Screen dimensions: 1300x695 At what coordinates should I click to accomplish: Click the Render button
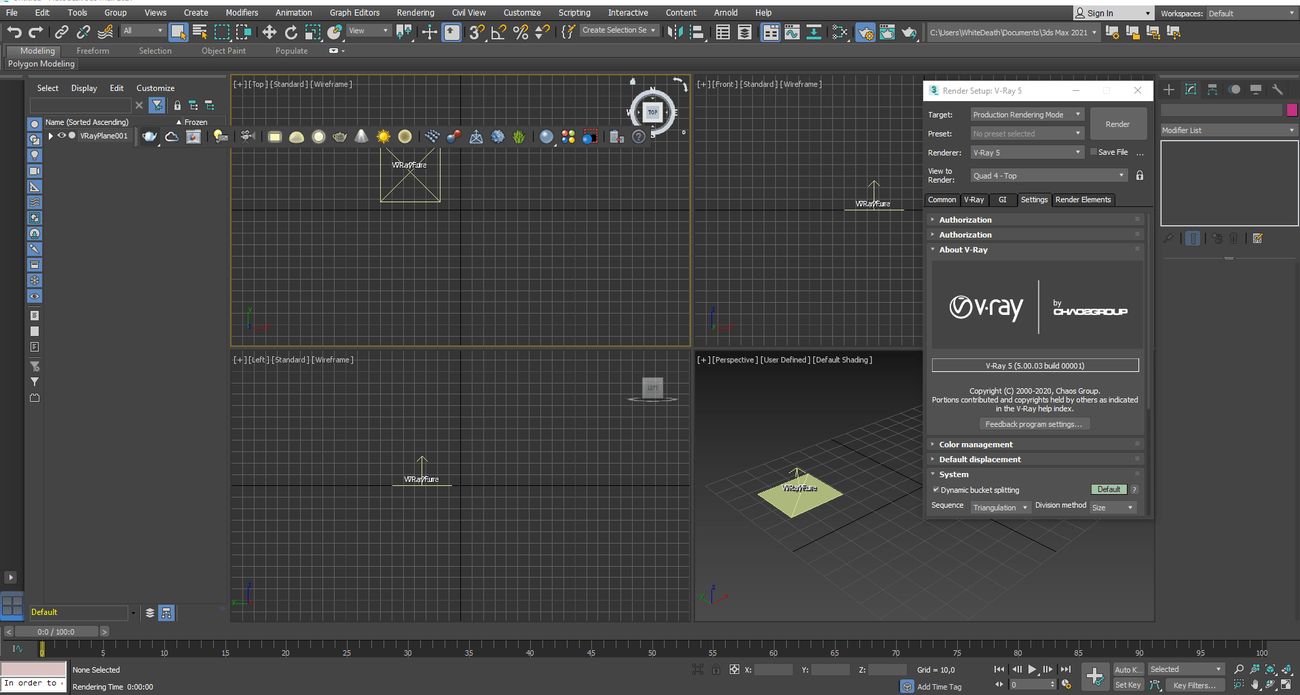[x=1117, y=124]
